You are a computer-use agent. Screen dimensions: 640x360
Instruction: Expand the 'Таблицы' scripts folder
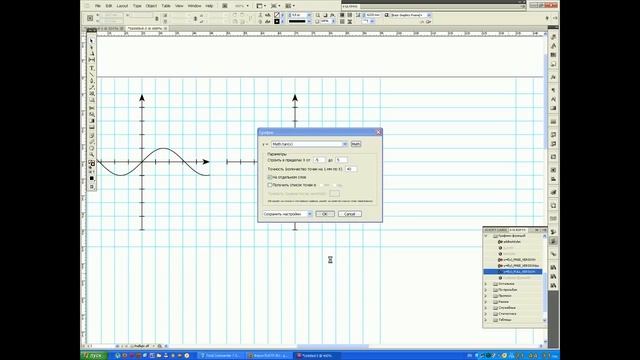pyautogui.click(x=486, y=320)
